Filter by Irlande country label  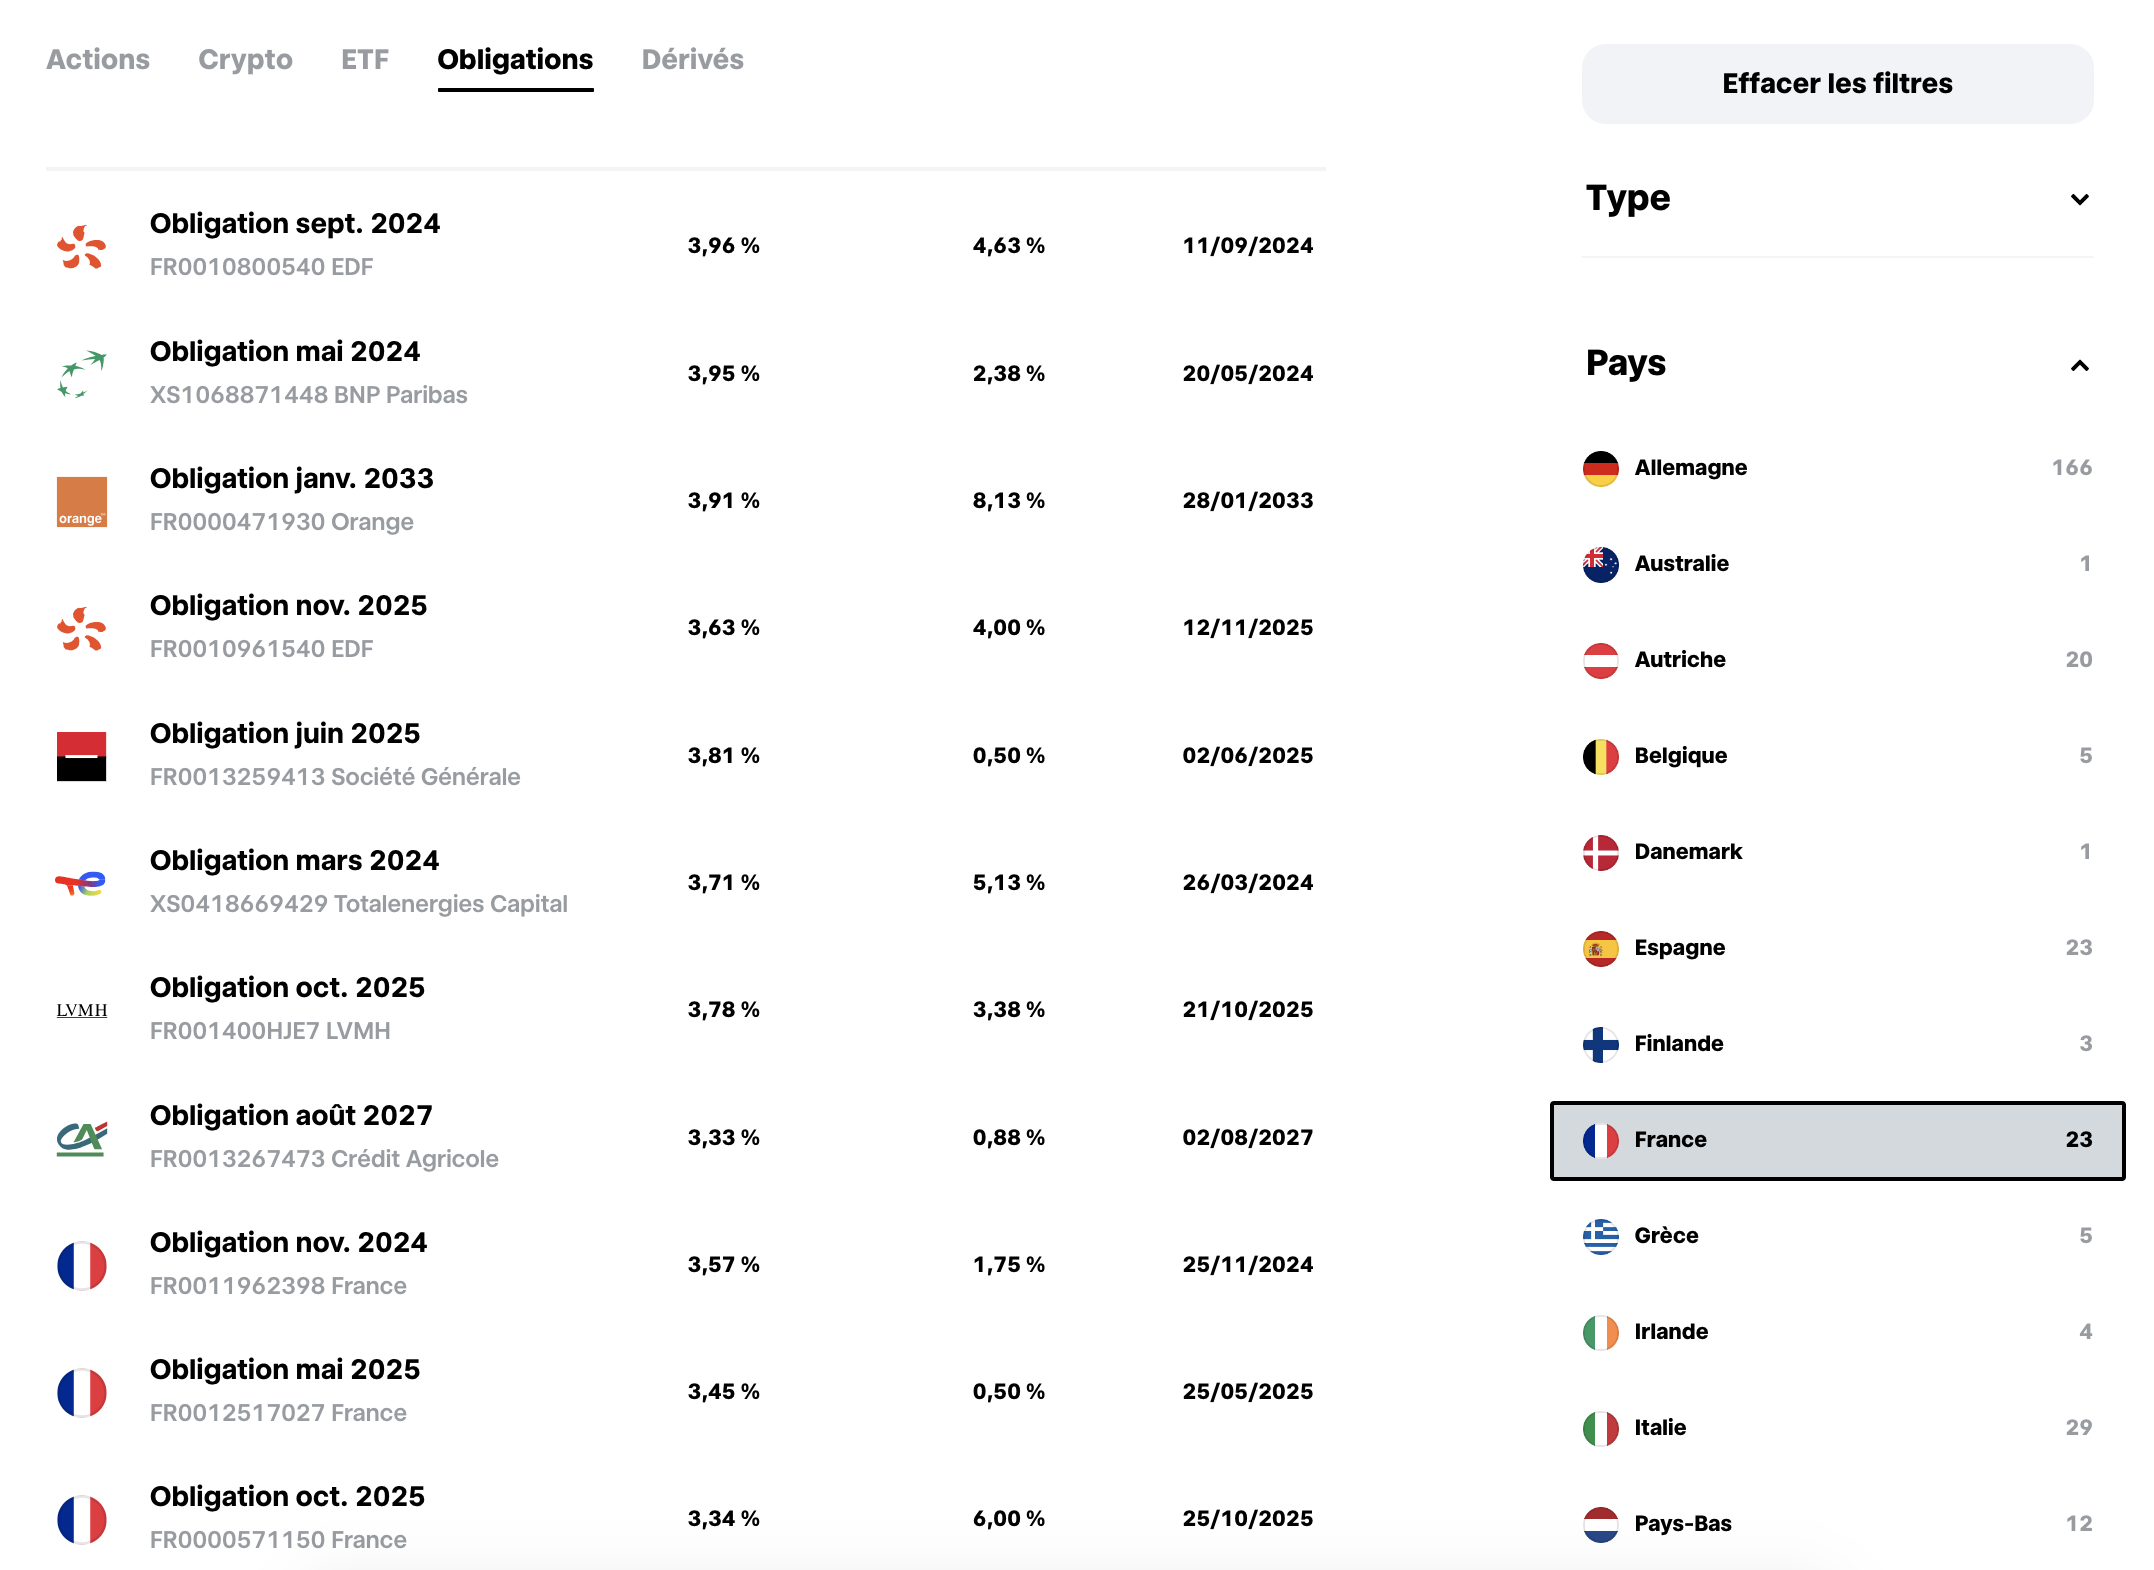pyautogui.click(x=1671, y=1332)
